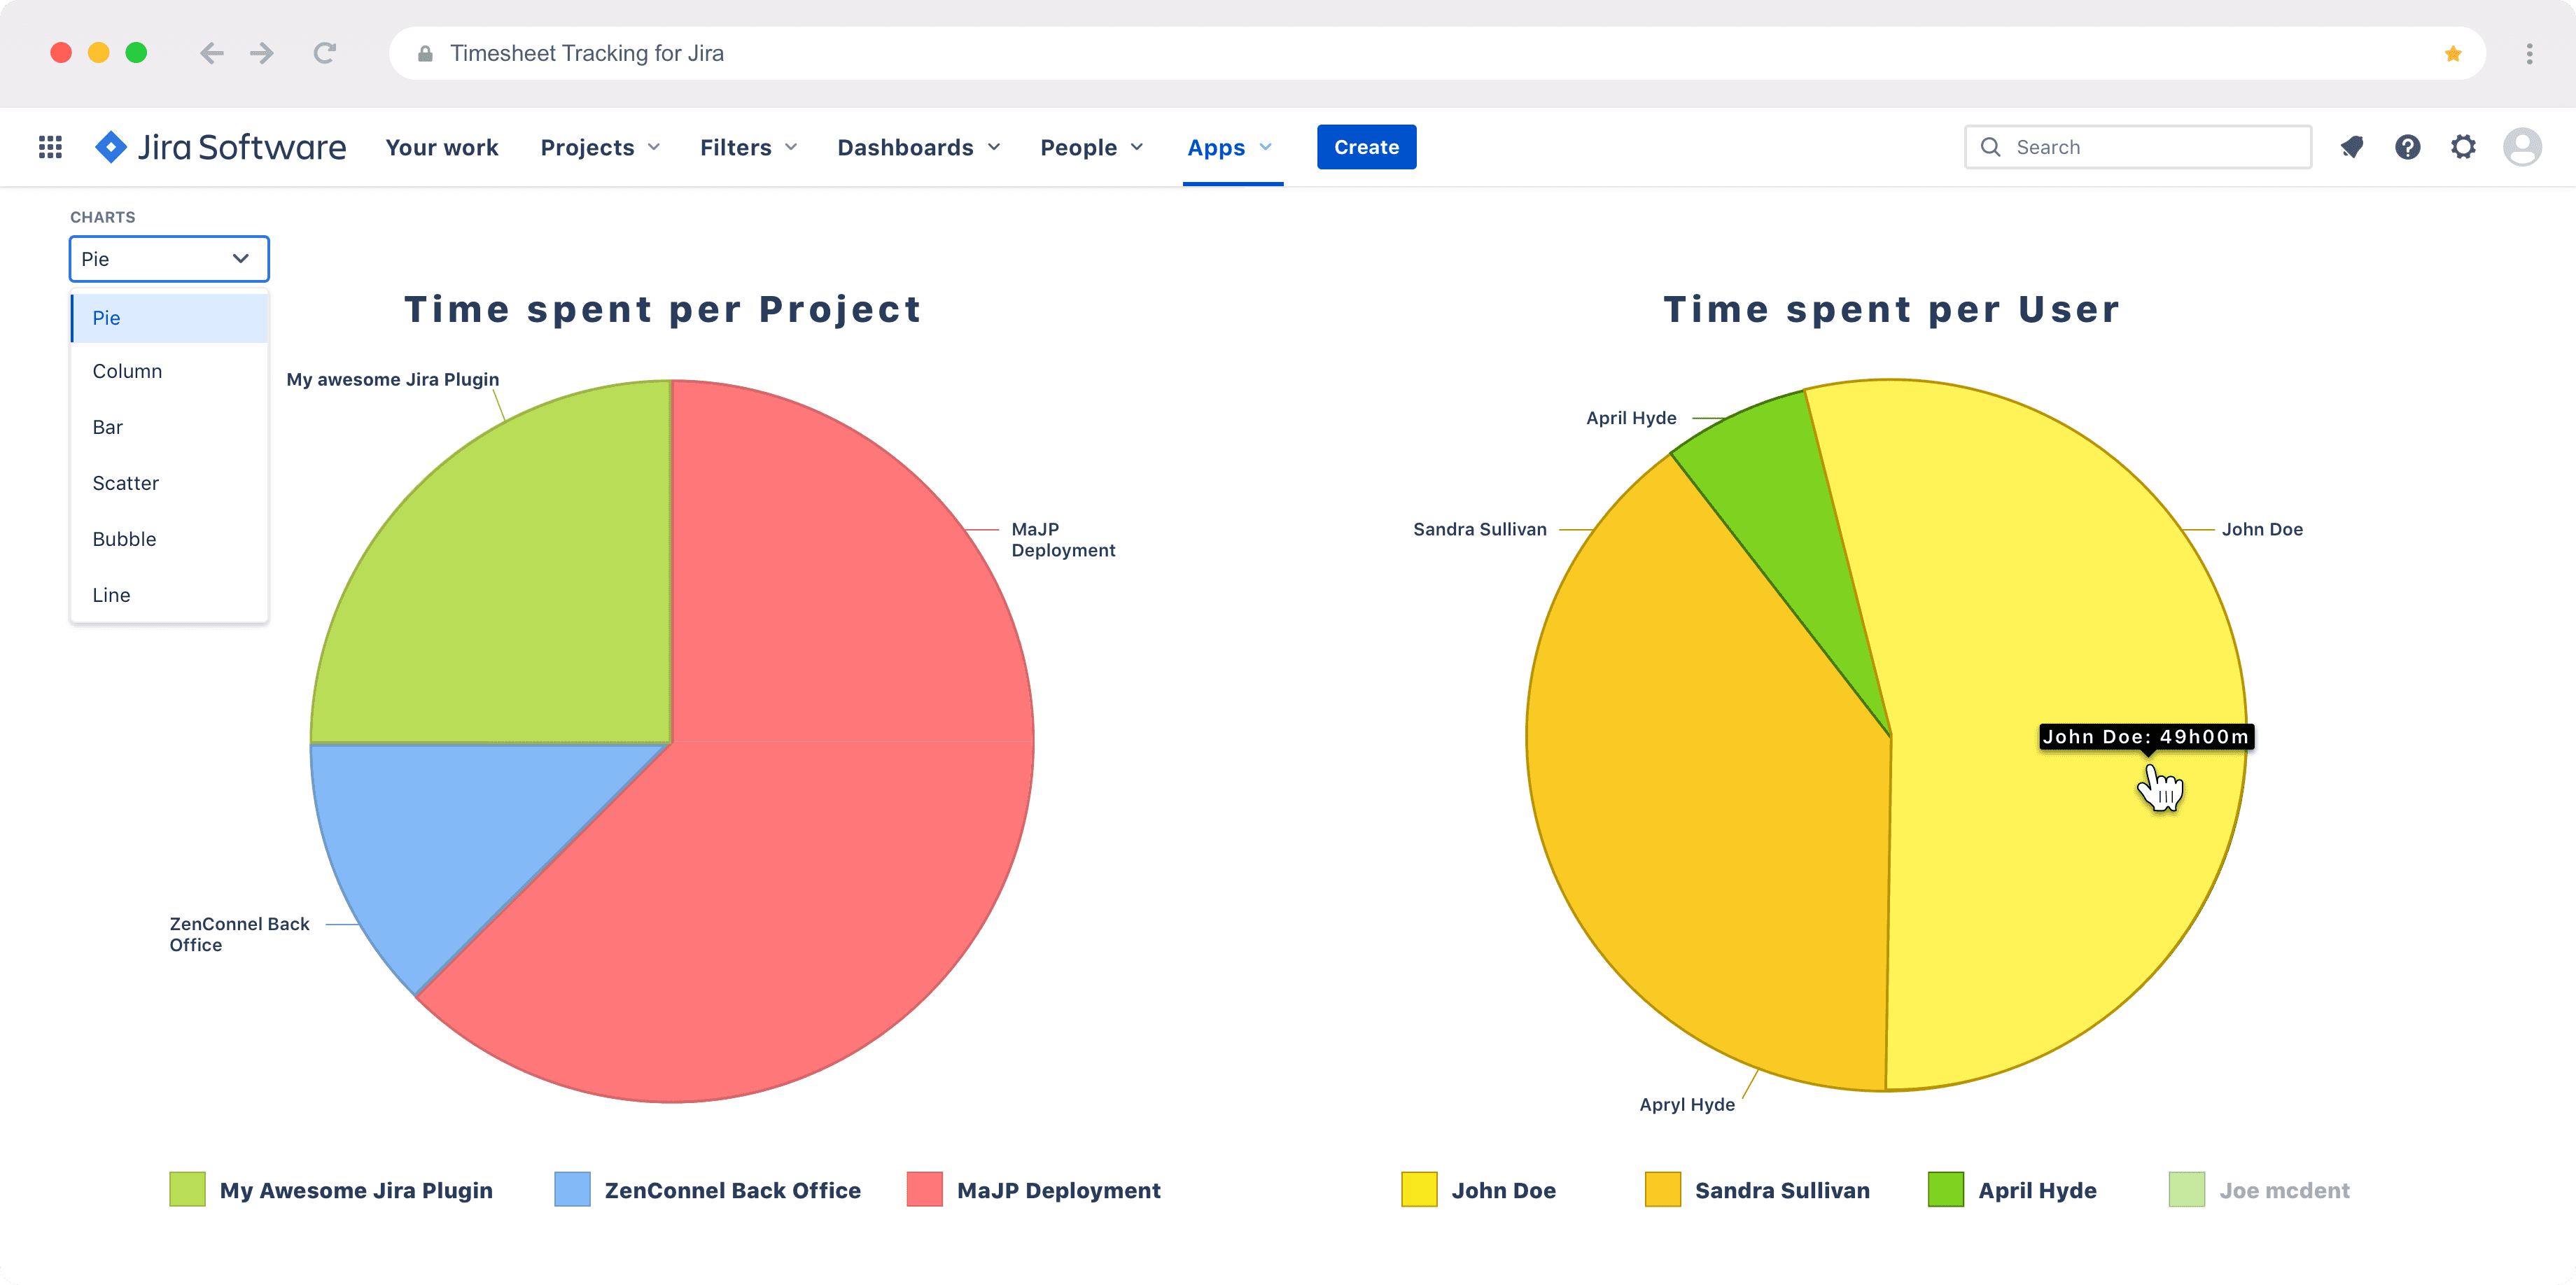Image resolution: width=2576 pixels, height=1285 pixels.
Task: Click 'ZenConnel Back Office' pie chart label
Action: (239, 935)
